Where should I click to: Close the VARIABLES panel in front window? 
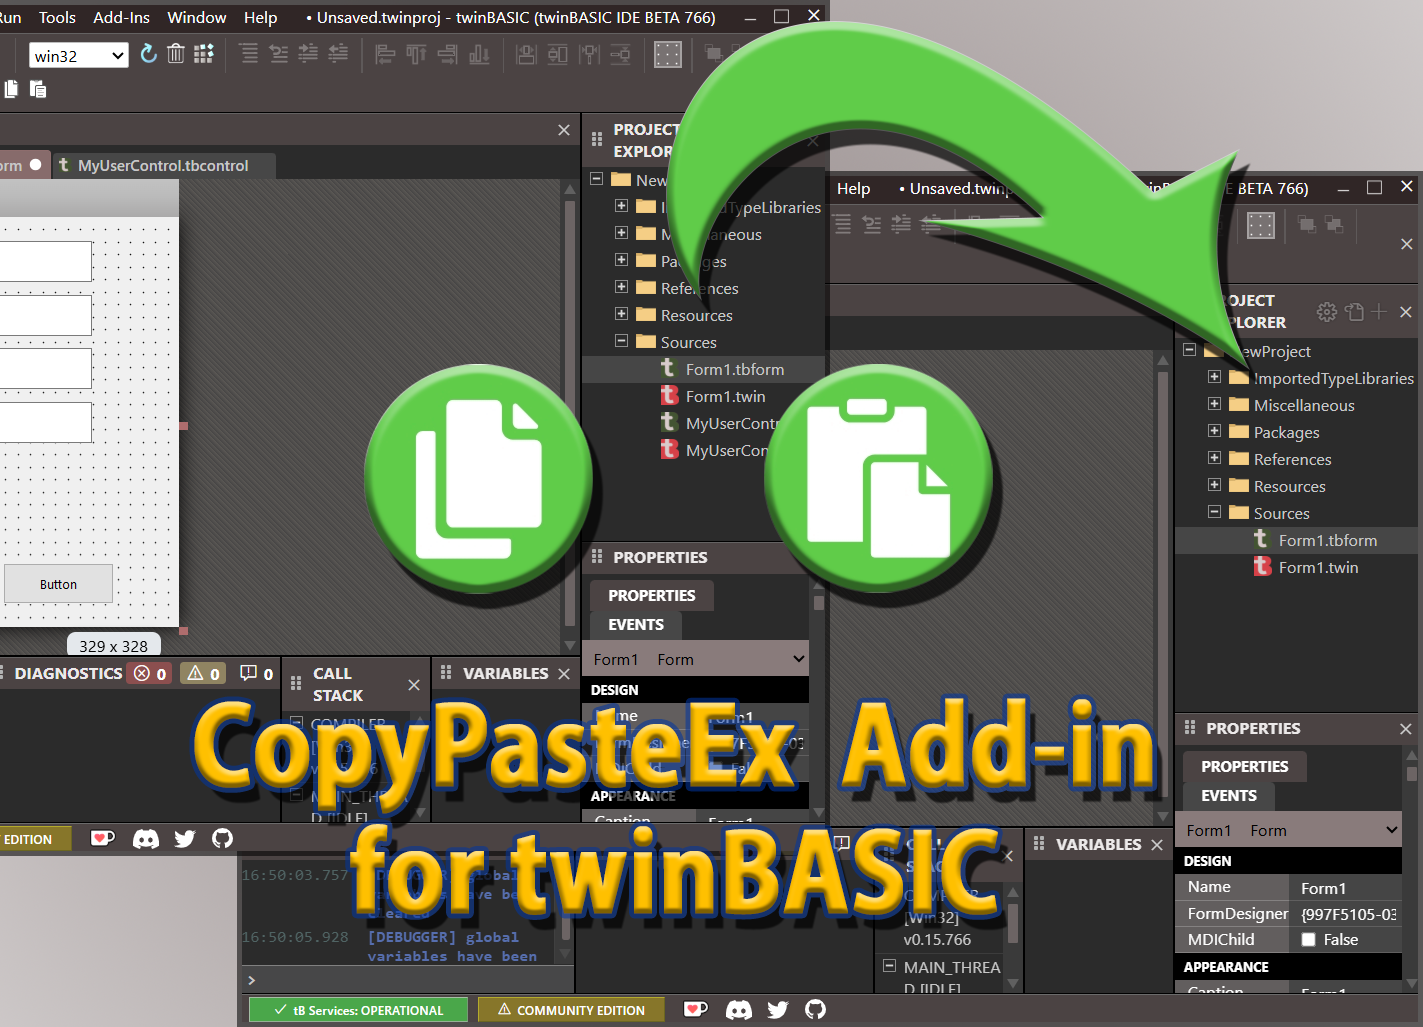click(x=1157, y=845)
